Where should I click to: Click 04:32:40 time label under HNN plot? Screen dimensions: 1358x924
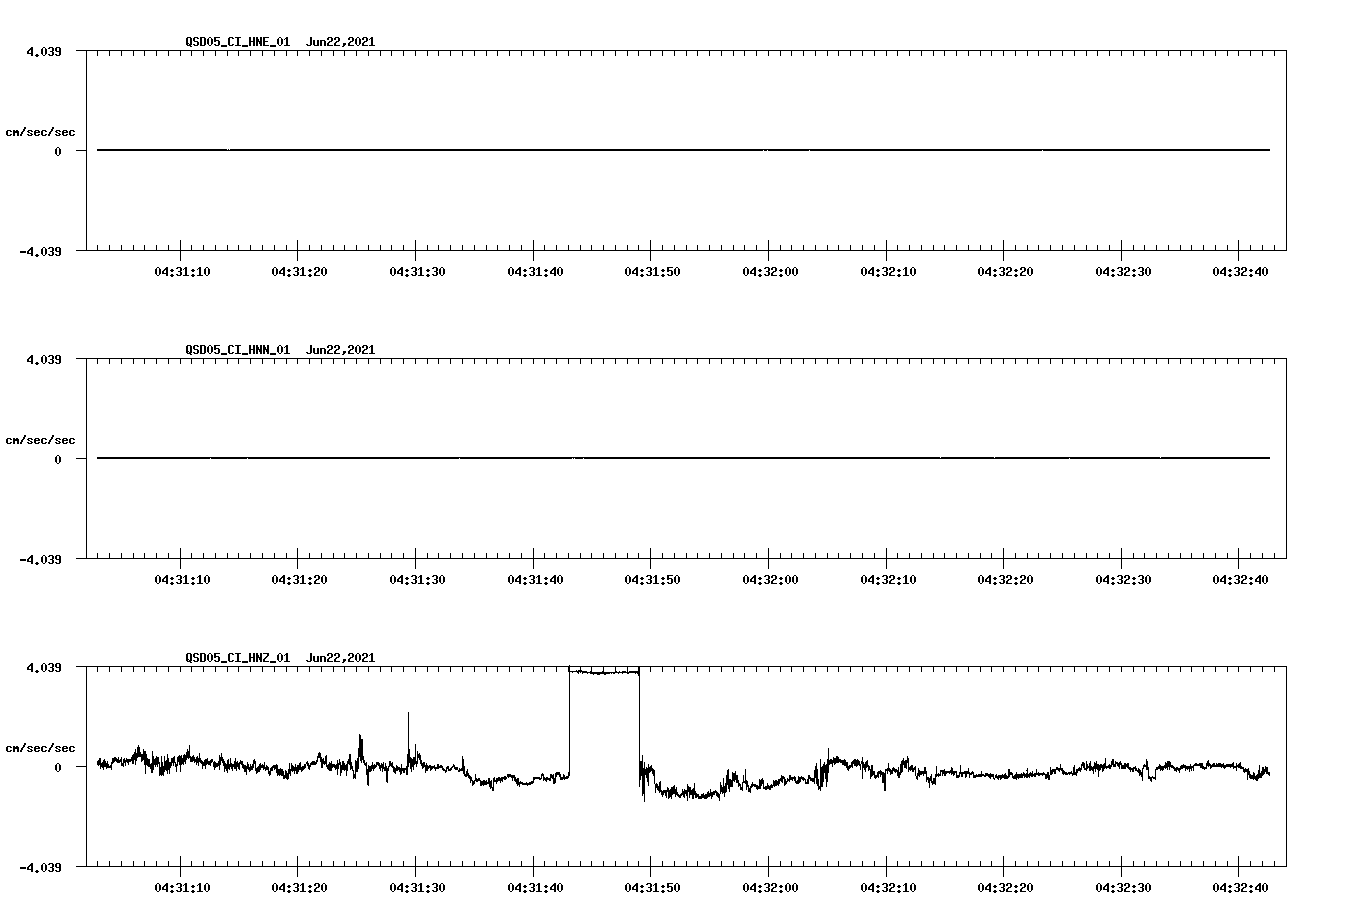pos(1240,579)
